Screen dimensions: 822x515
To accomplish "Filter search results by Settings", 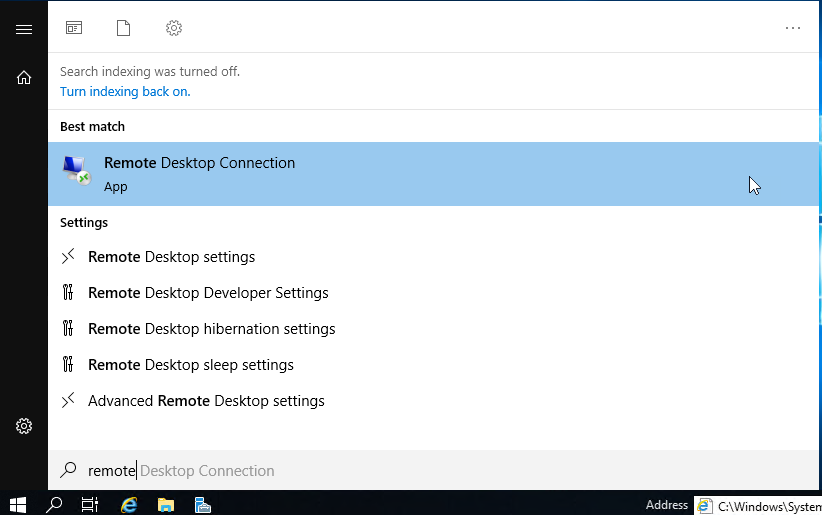I will [174, 28].
